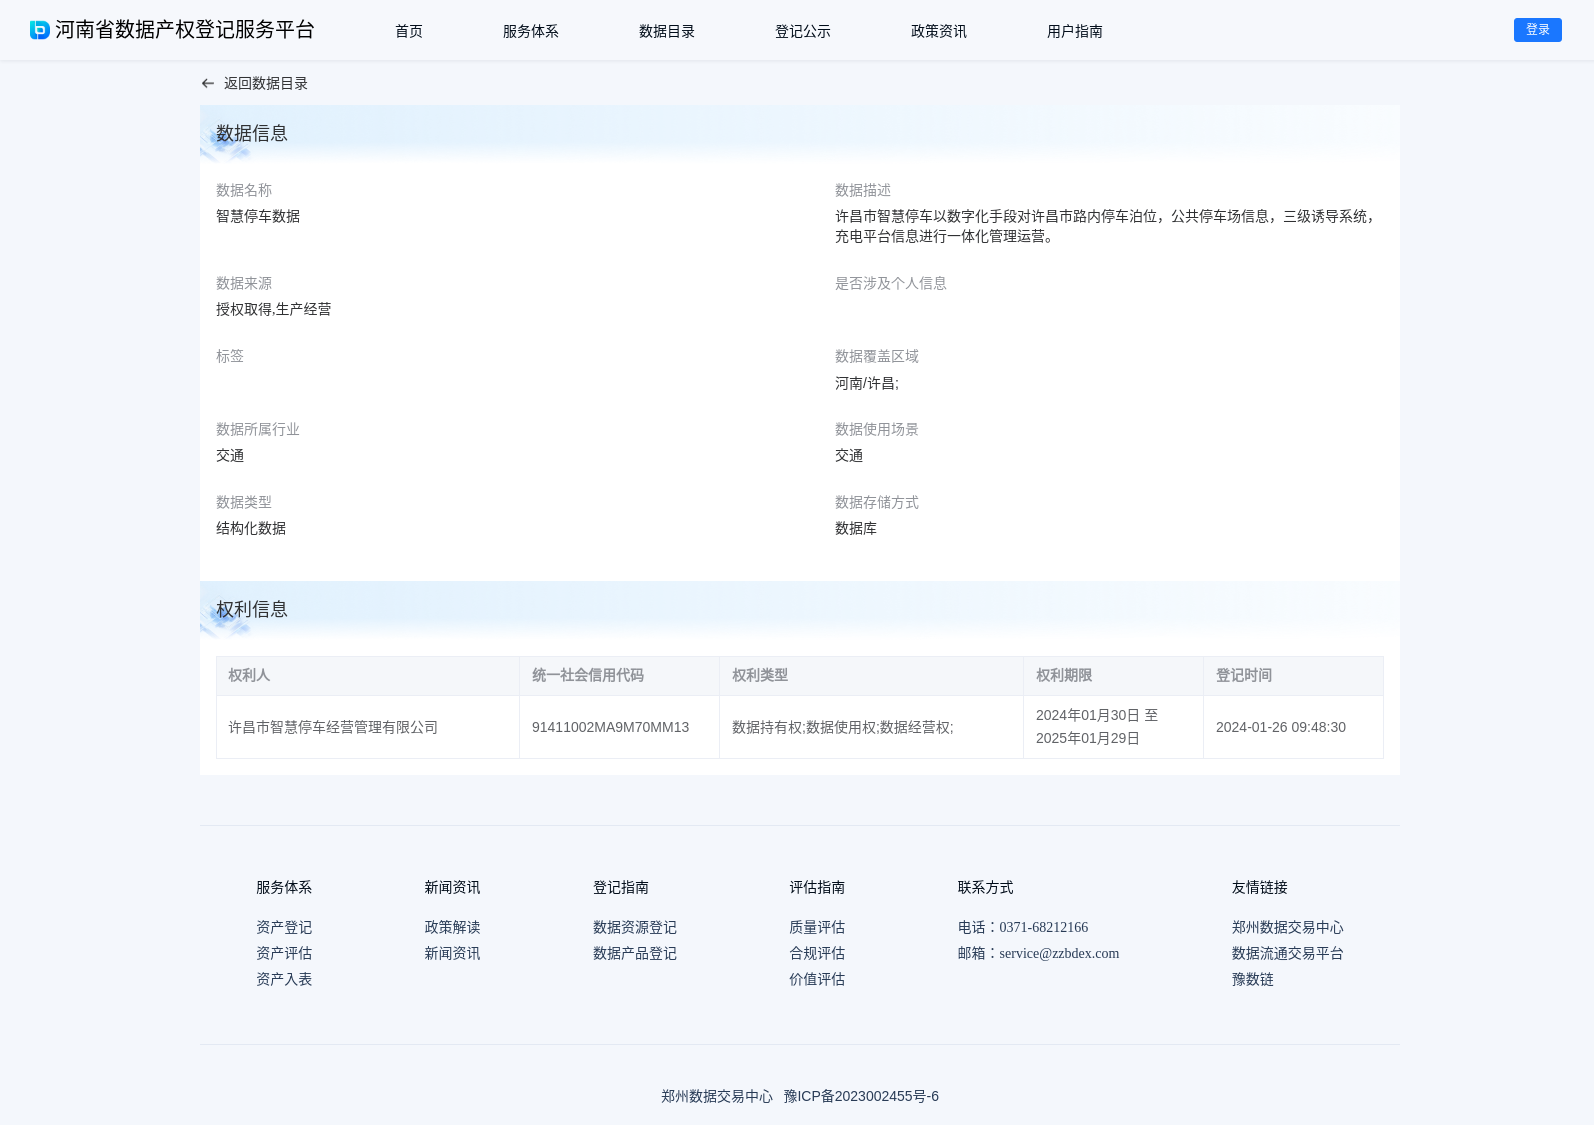This screenshot has height=1125, width=1594.
Task: Open the footer 资产登记 link
Action: coord(284,928)
